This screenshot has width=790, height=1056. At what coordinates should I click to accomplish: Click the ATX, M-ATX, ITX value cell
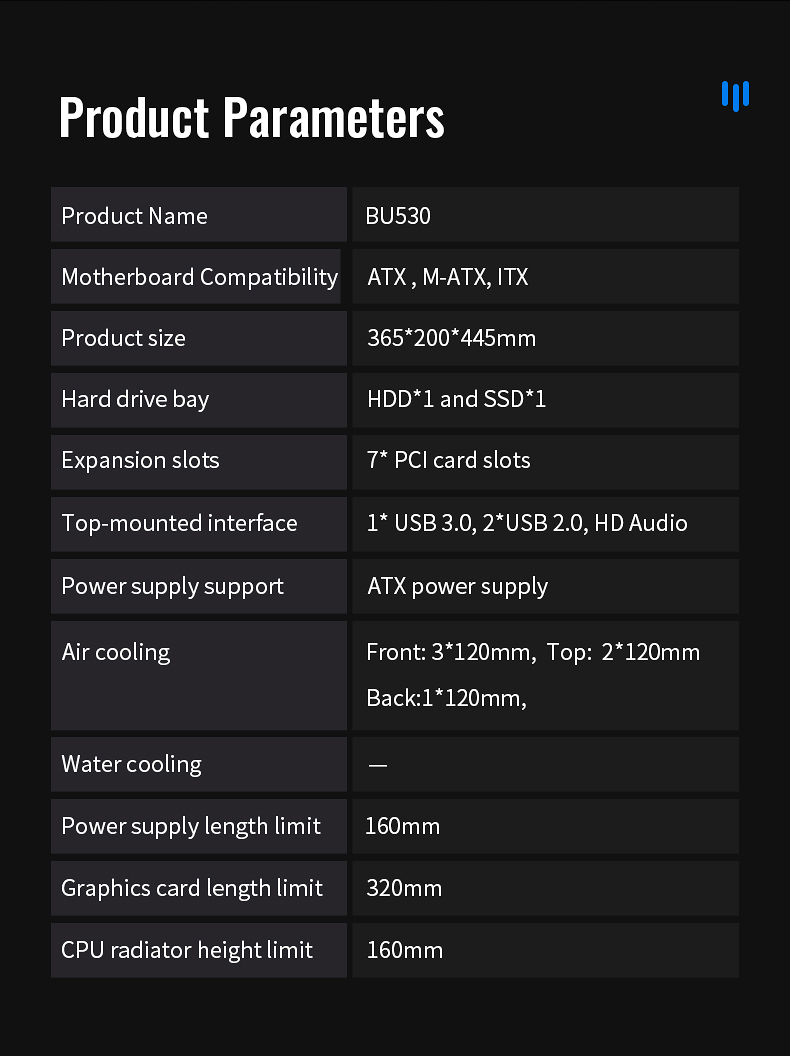(546, 276)
